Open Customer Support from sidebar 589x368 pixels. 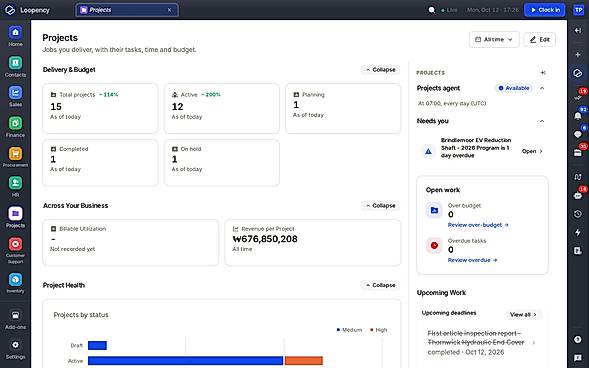click(15, 250)
